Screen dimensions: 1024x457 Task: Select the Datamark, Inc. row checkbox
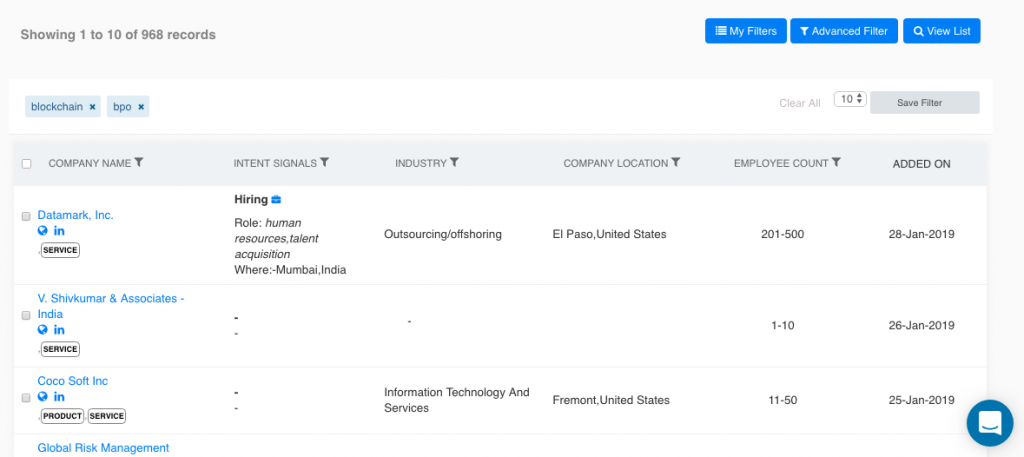[26, 216]
